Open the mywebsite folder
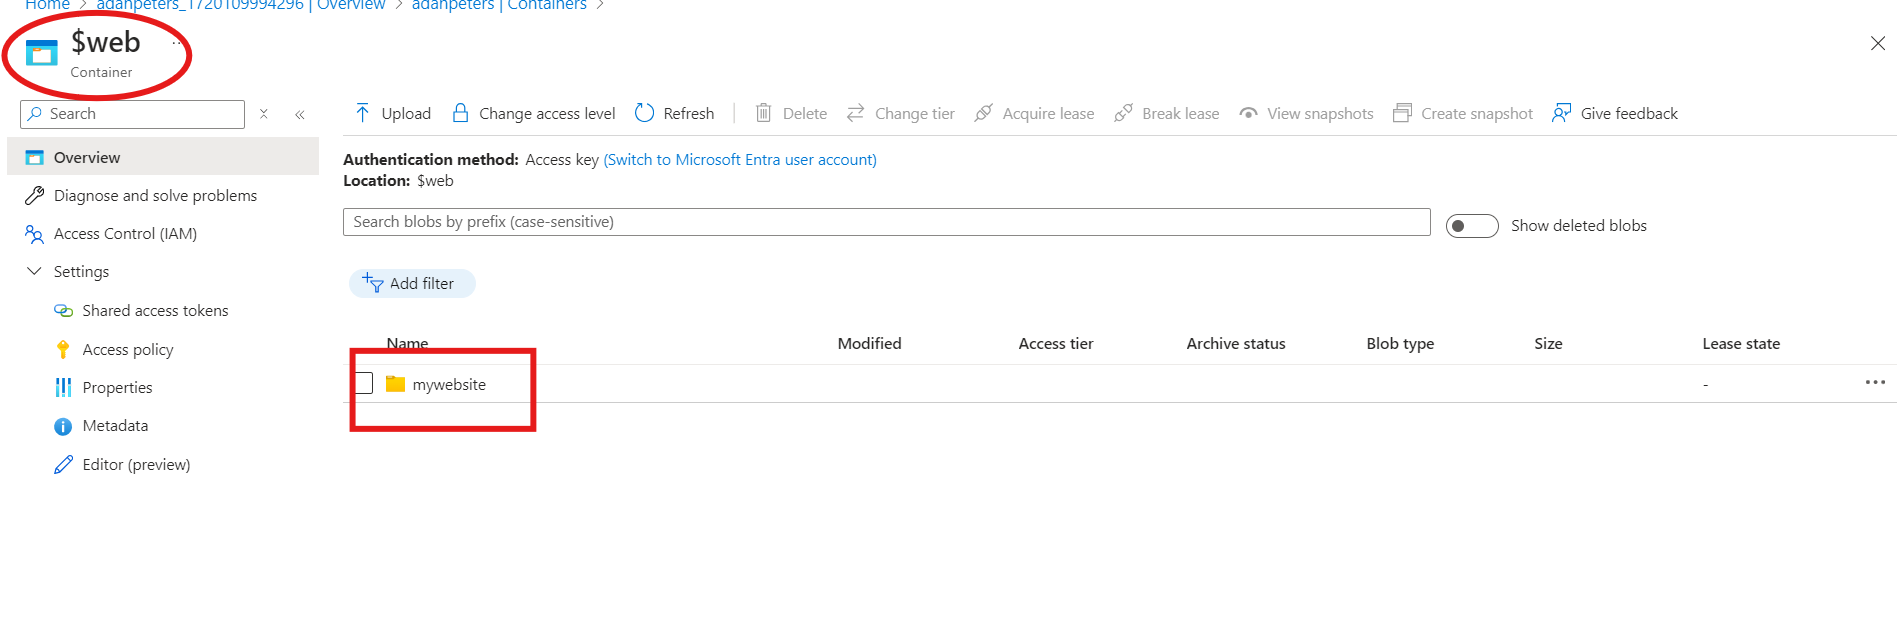The width and height of the screenshot is (1904, 640). 449,384
